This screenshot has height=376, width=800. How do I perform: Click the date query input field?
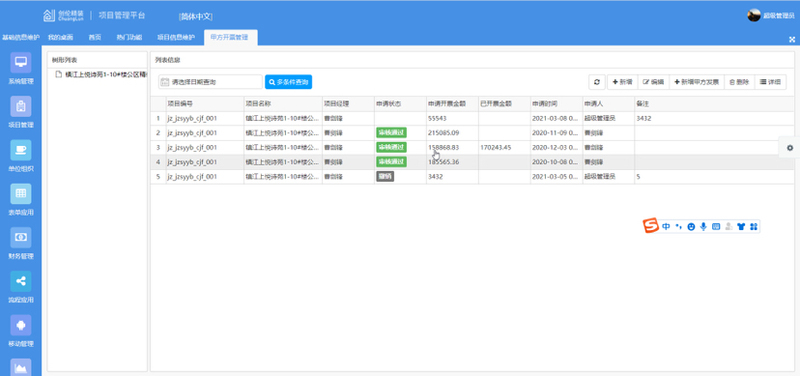(210, 82)
